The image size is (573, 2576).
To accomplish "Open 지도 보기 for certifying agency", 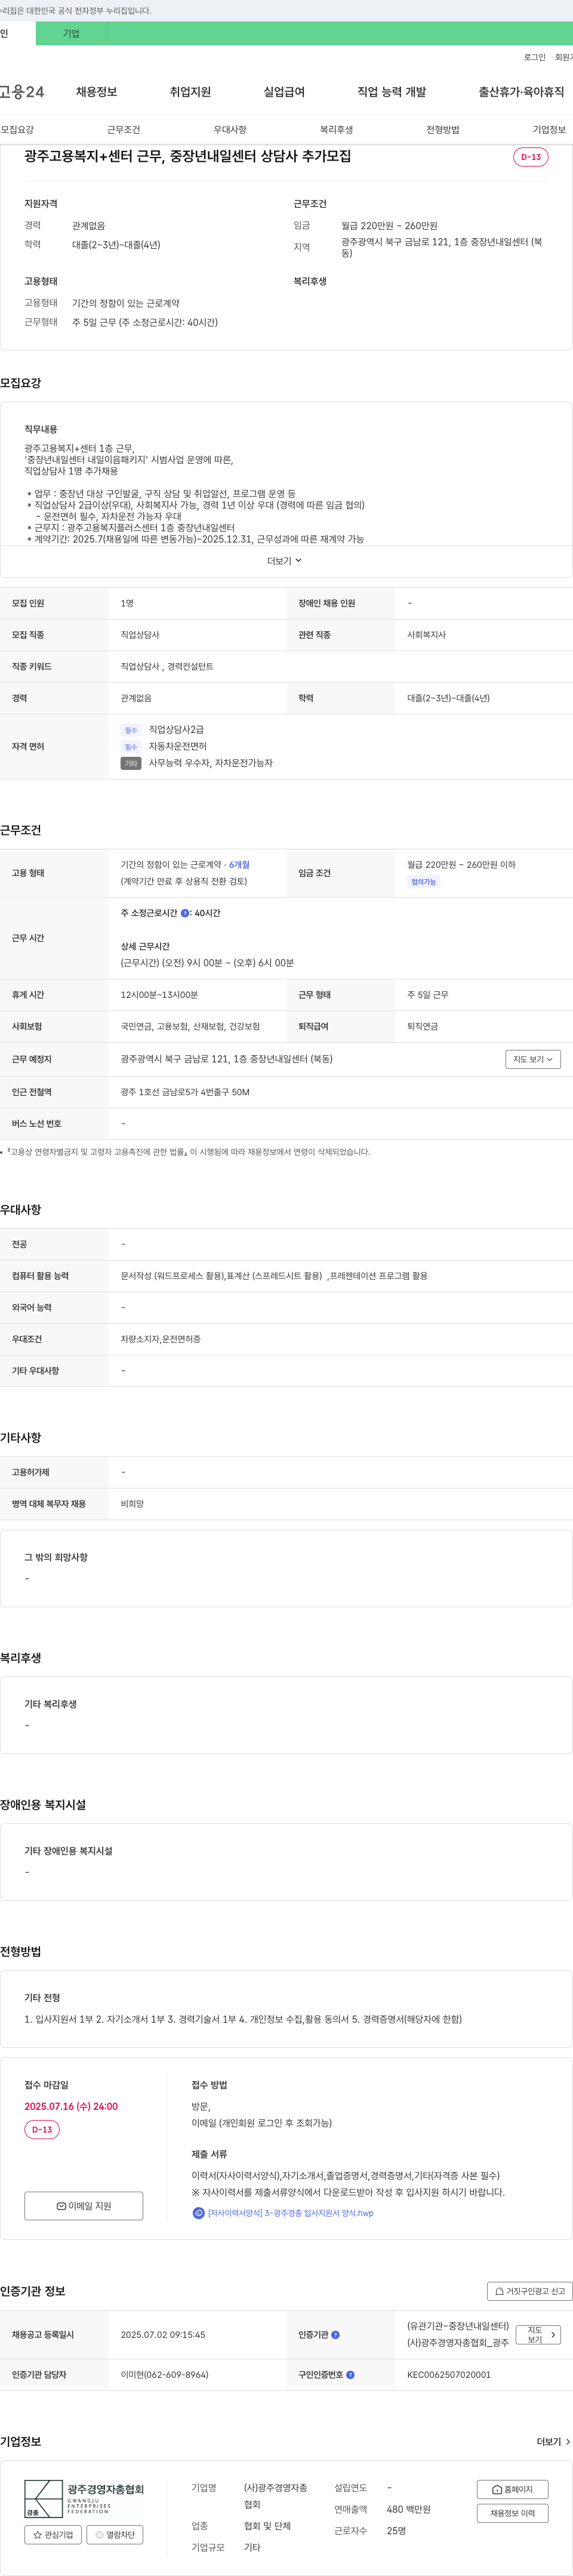I will [538, 2335].
